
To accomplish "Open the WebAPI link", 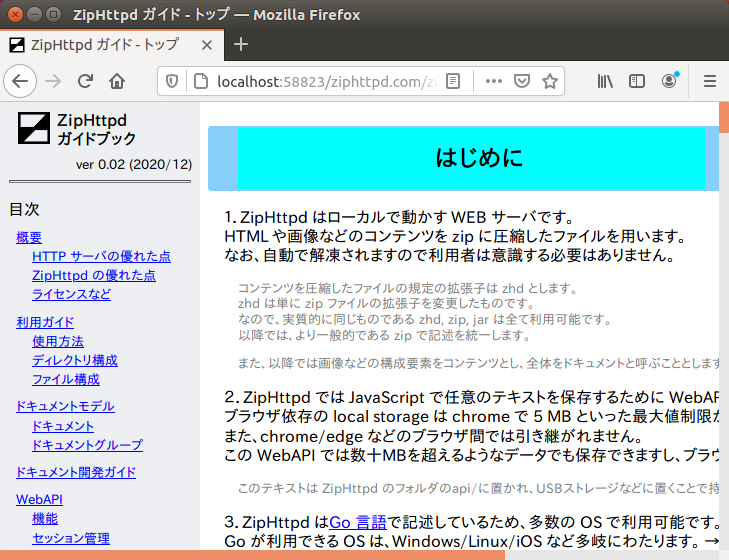I will [x=40, y=500].
